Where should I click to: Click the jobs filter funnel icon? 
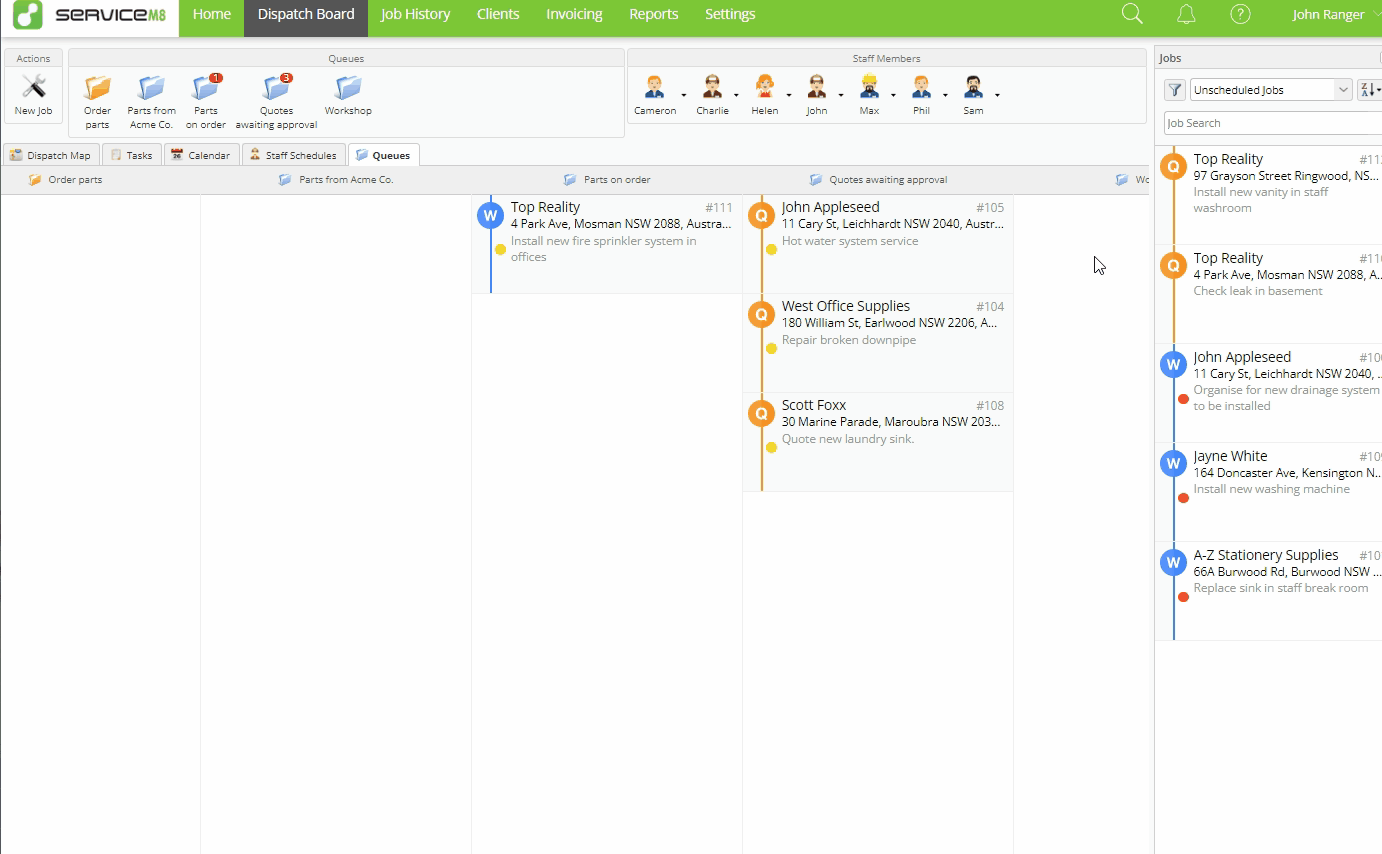tap(1175, 90)
